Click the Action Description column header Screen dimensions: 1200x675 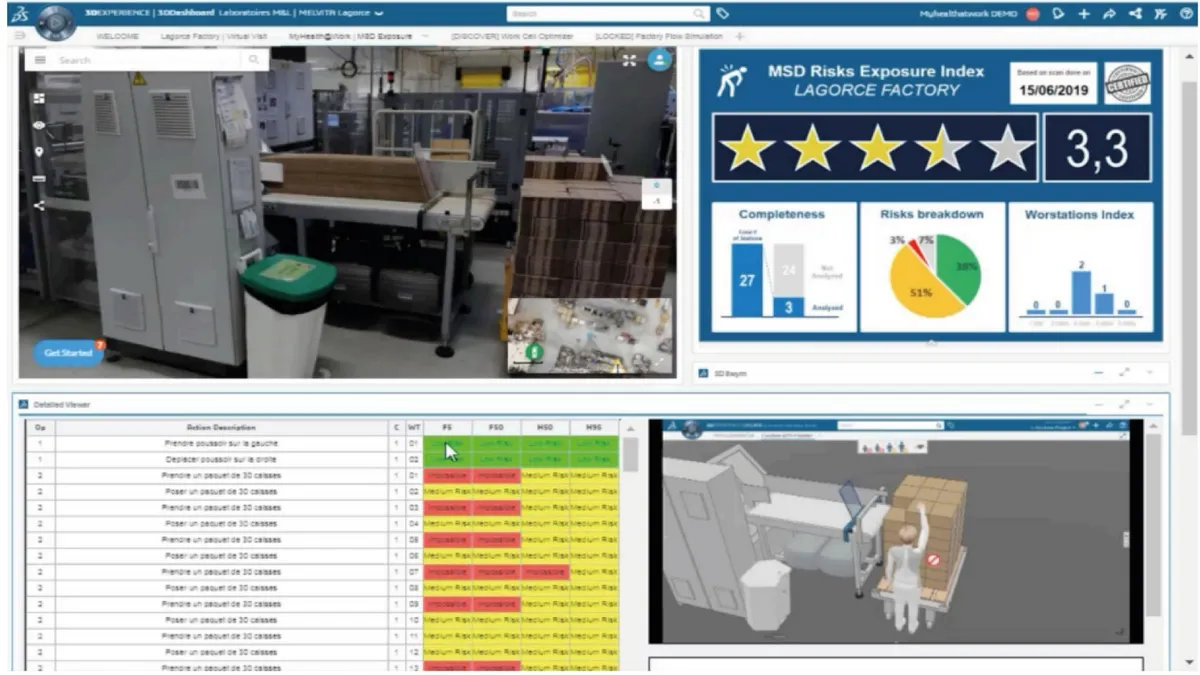point(222,427)
